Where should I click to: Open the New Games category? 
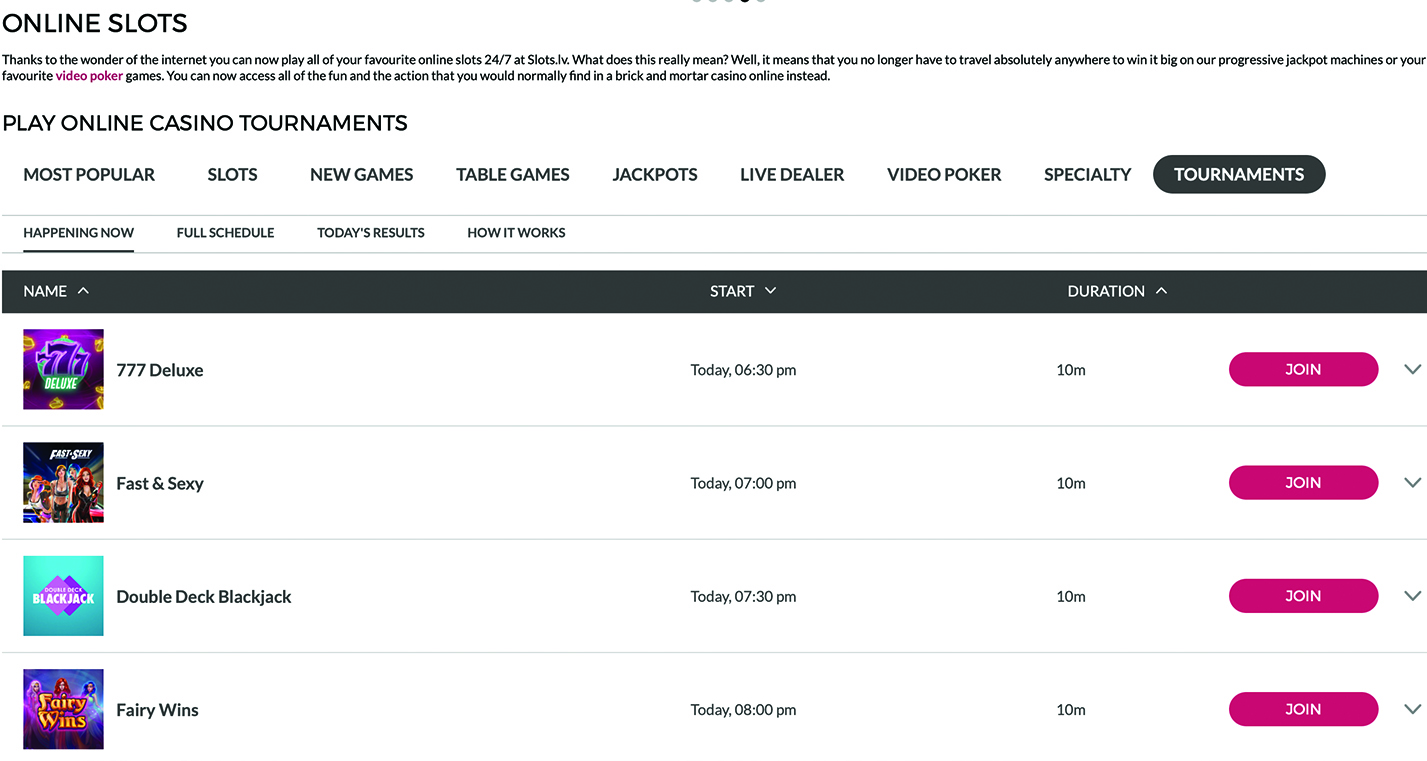(361, 174)
